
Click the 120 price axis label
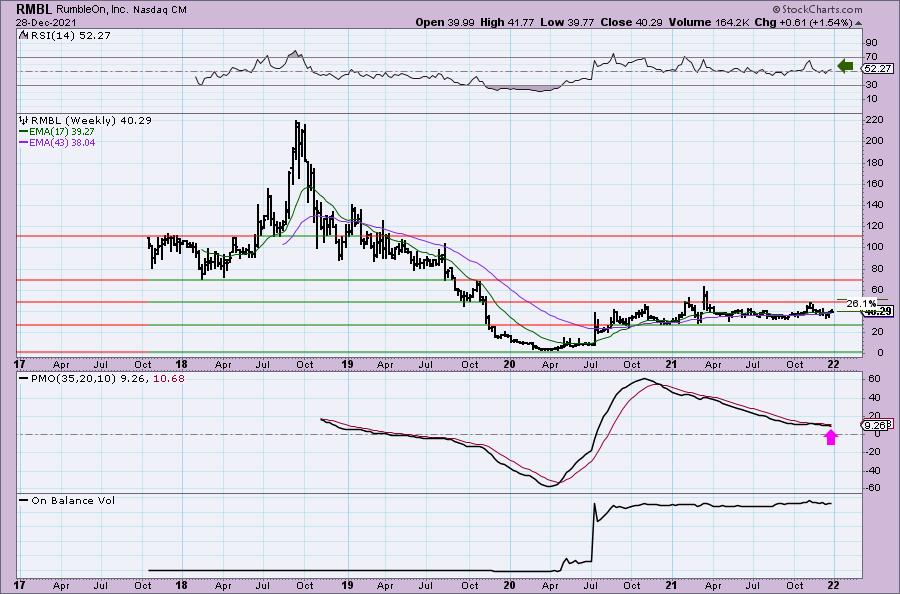click(875, 226)
